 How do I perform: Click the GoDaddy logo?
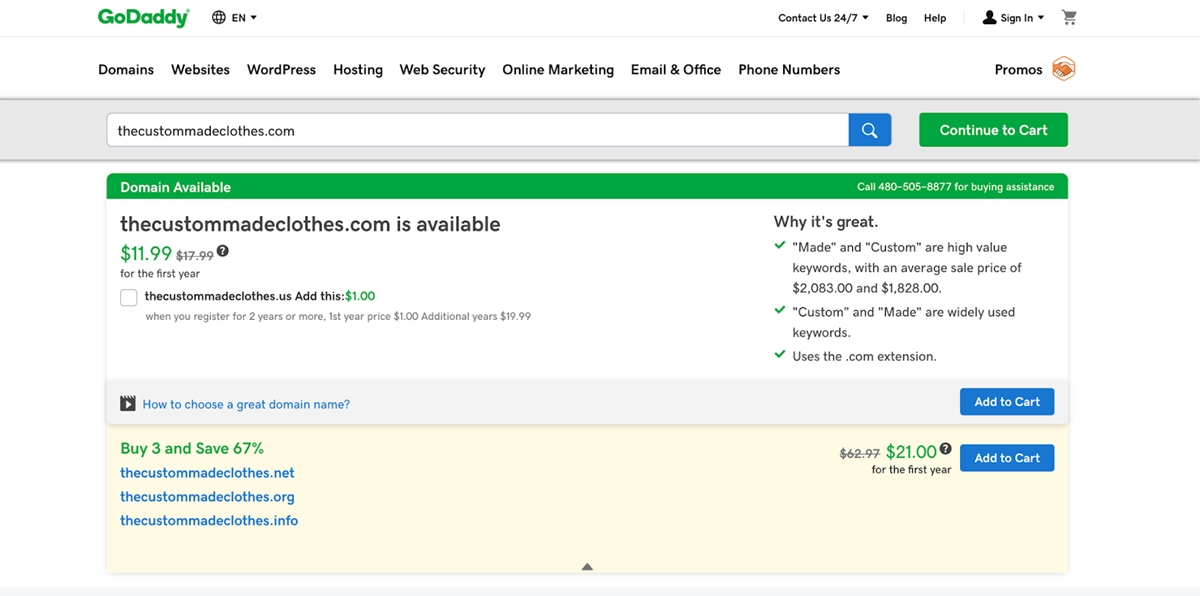pyautogui.click(x=143, y=17)
